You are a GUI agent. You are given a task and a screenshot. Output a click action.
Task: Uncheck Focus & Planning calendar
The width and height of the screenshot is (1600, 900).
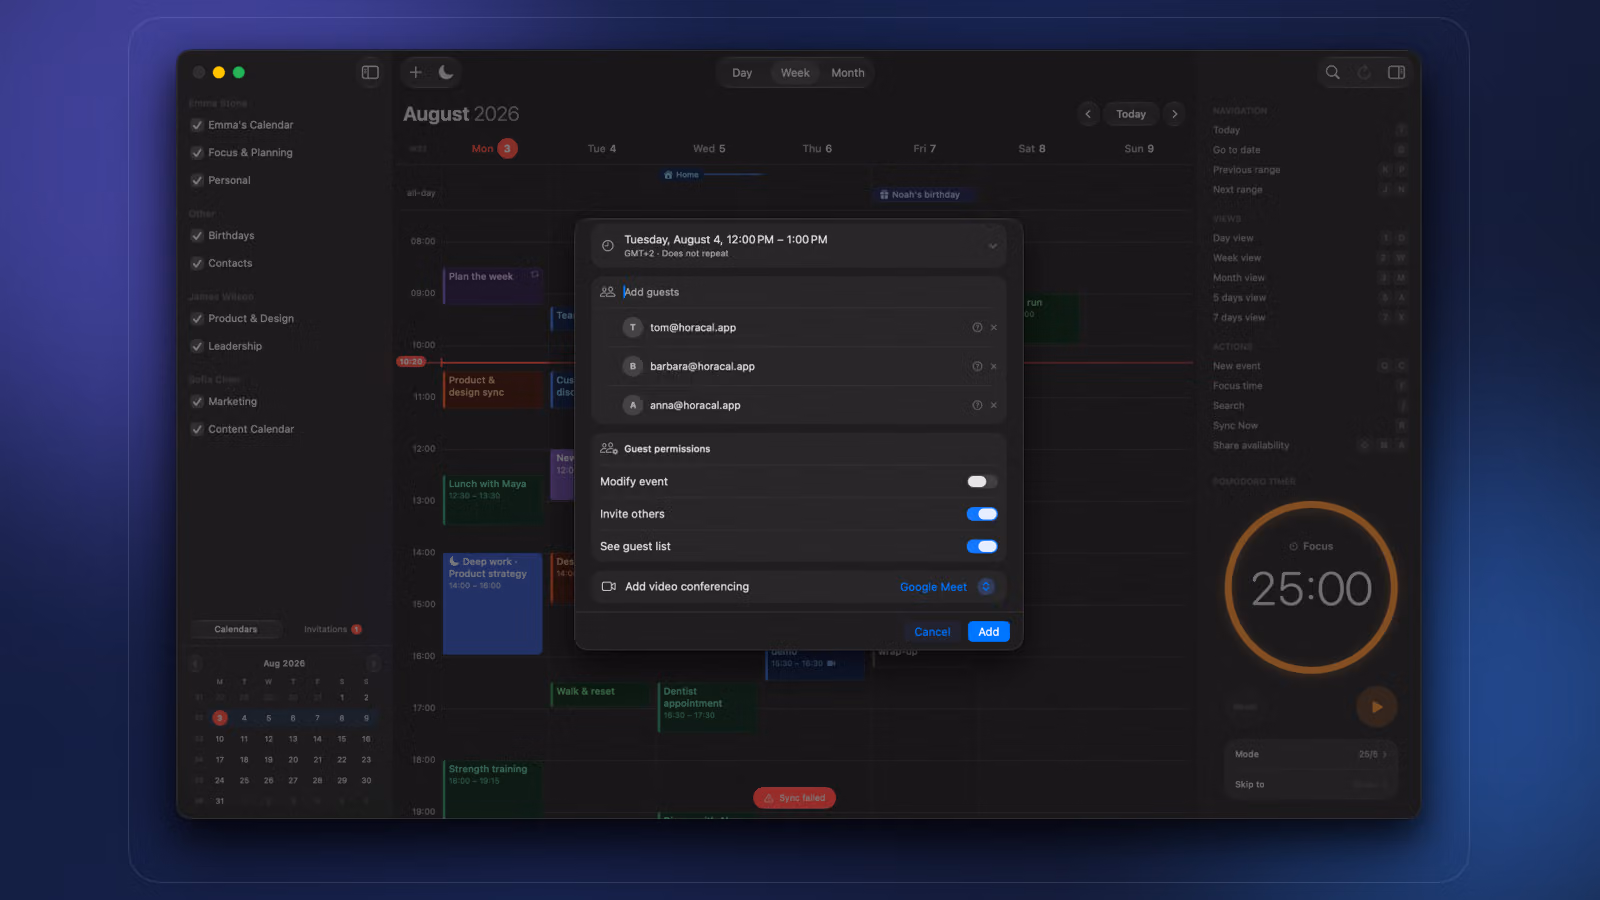[197, 153]
